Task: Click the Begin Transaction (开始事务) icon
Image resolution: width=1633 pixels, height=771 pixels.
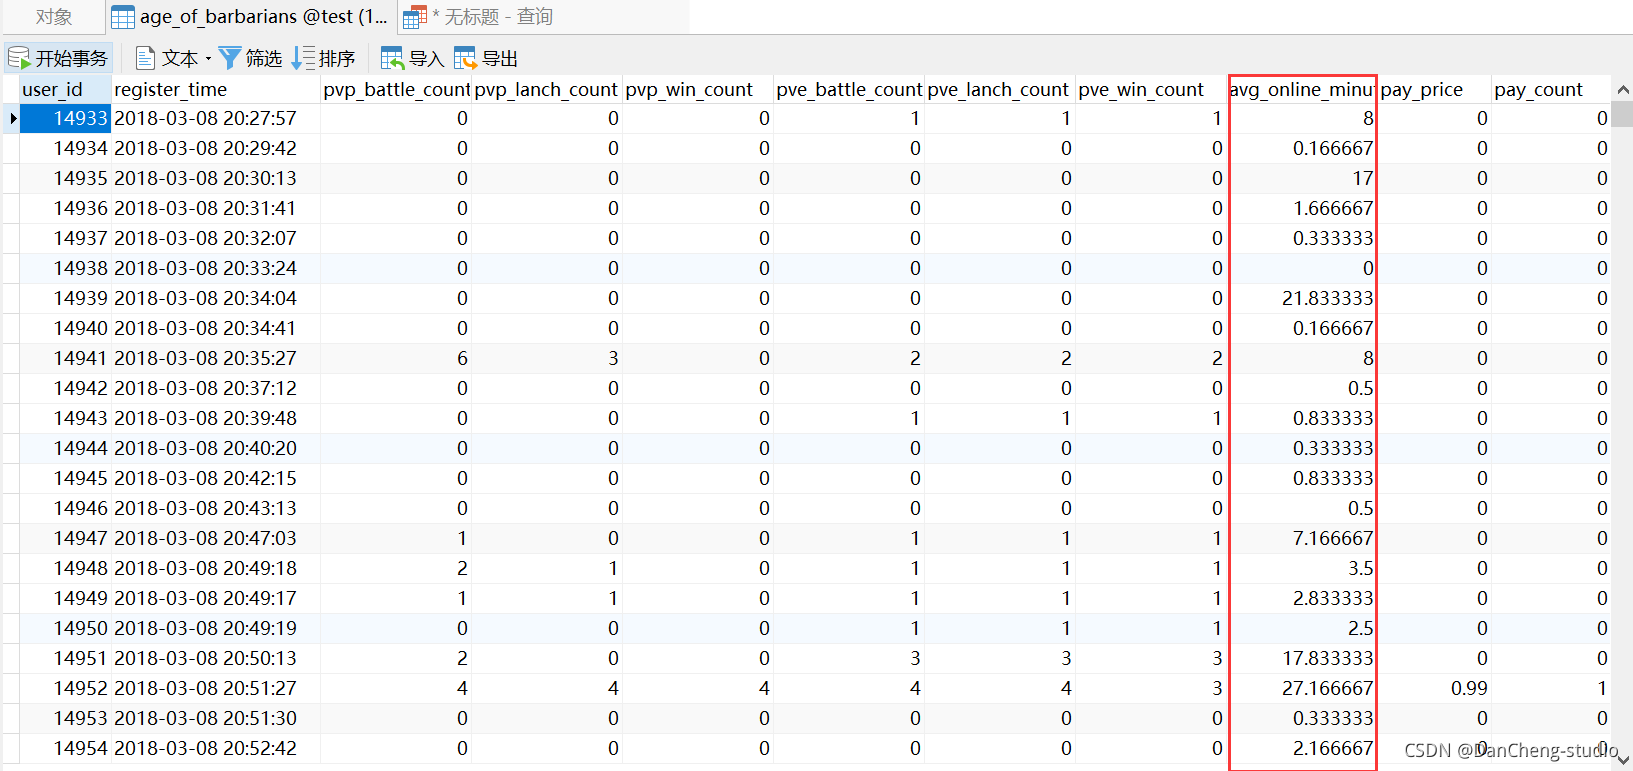Action: [18, 58]
